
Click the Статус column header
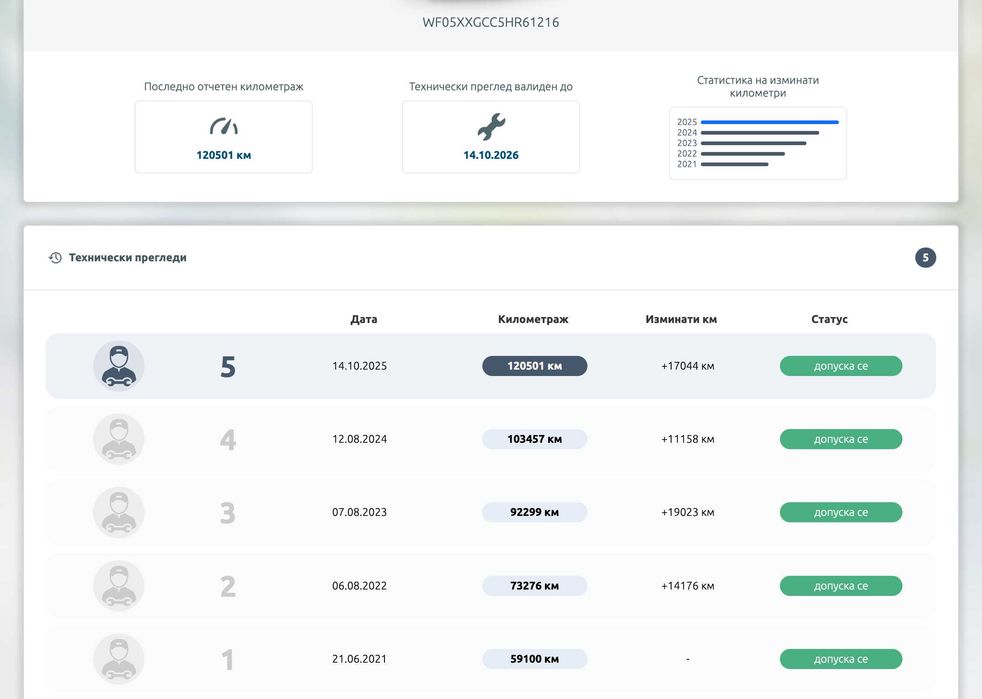pos(829,319)
